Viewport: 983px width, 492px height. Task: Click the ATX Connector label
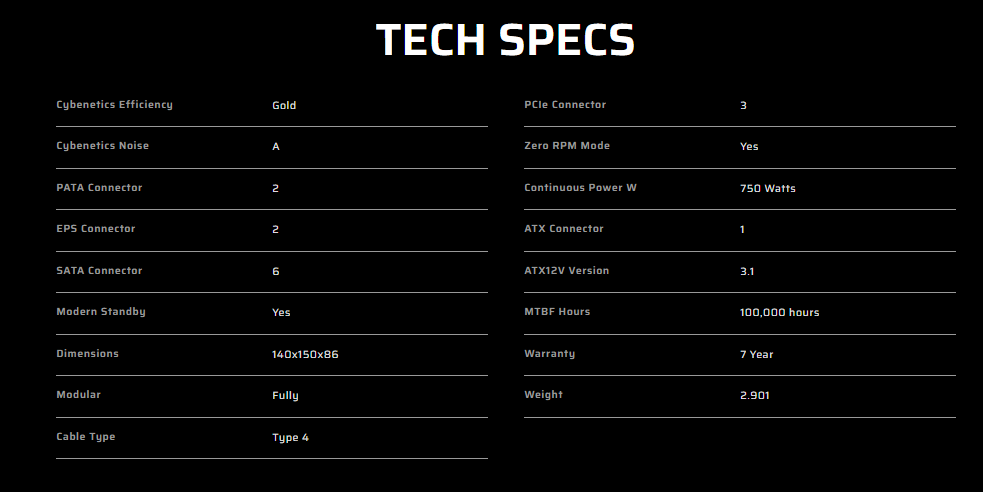click(x=564, y=229)
